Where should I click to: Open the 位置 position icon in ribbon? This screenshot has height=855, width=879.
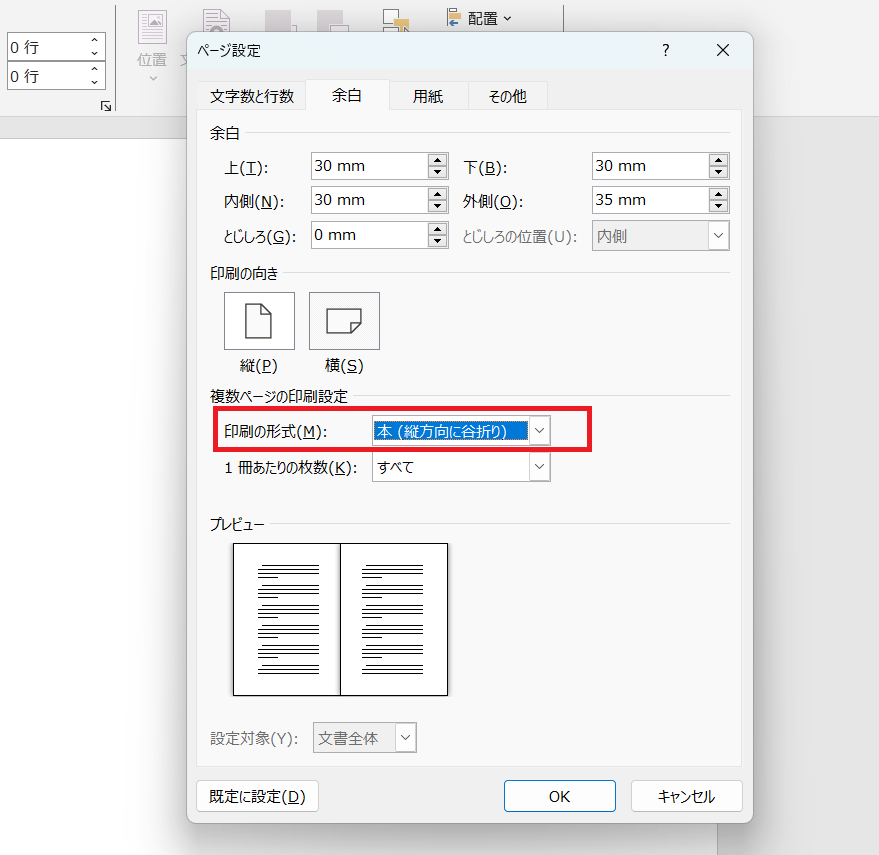click(x=152, y=47)
